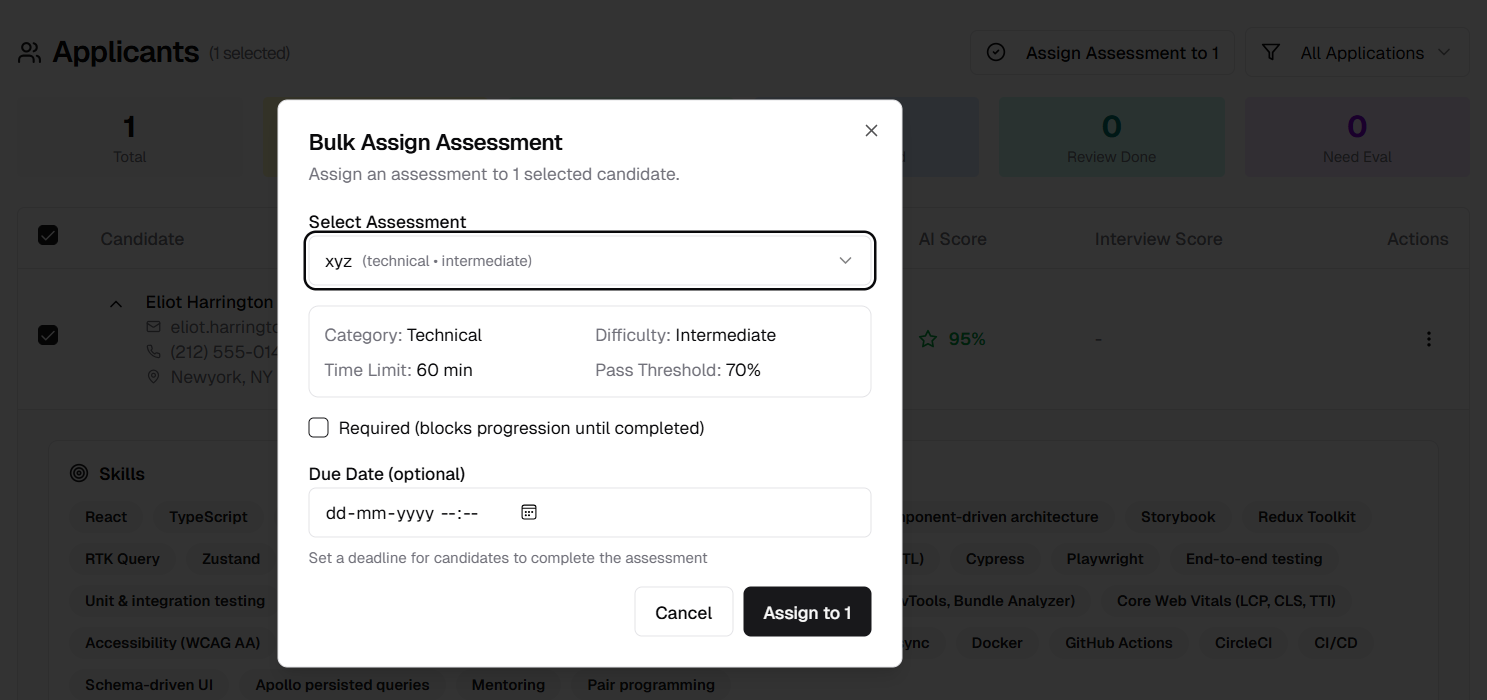
Task: Click the location pin icon by Newyork
Action: click(153, 377)
